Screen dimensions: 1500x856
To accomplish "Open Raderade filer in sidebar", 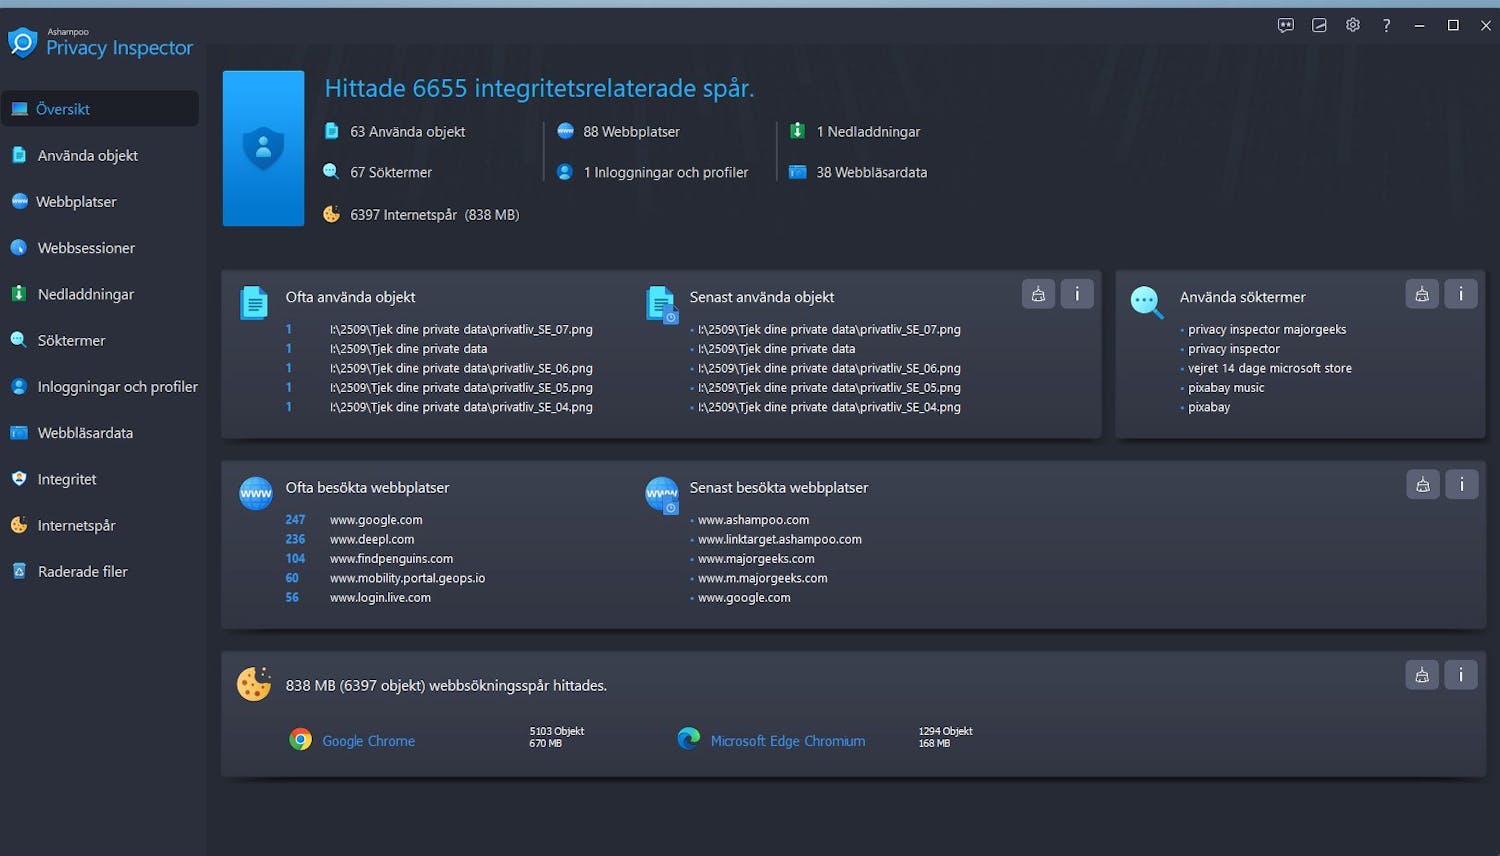I will coord(82,572).
